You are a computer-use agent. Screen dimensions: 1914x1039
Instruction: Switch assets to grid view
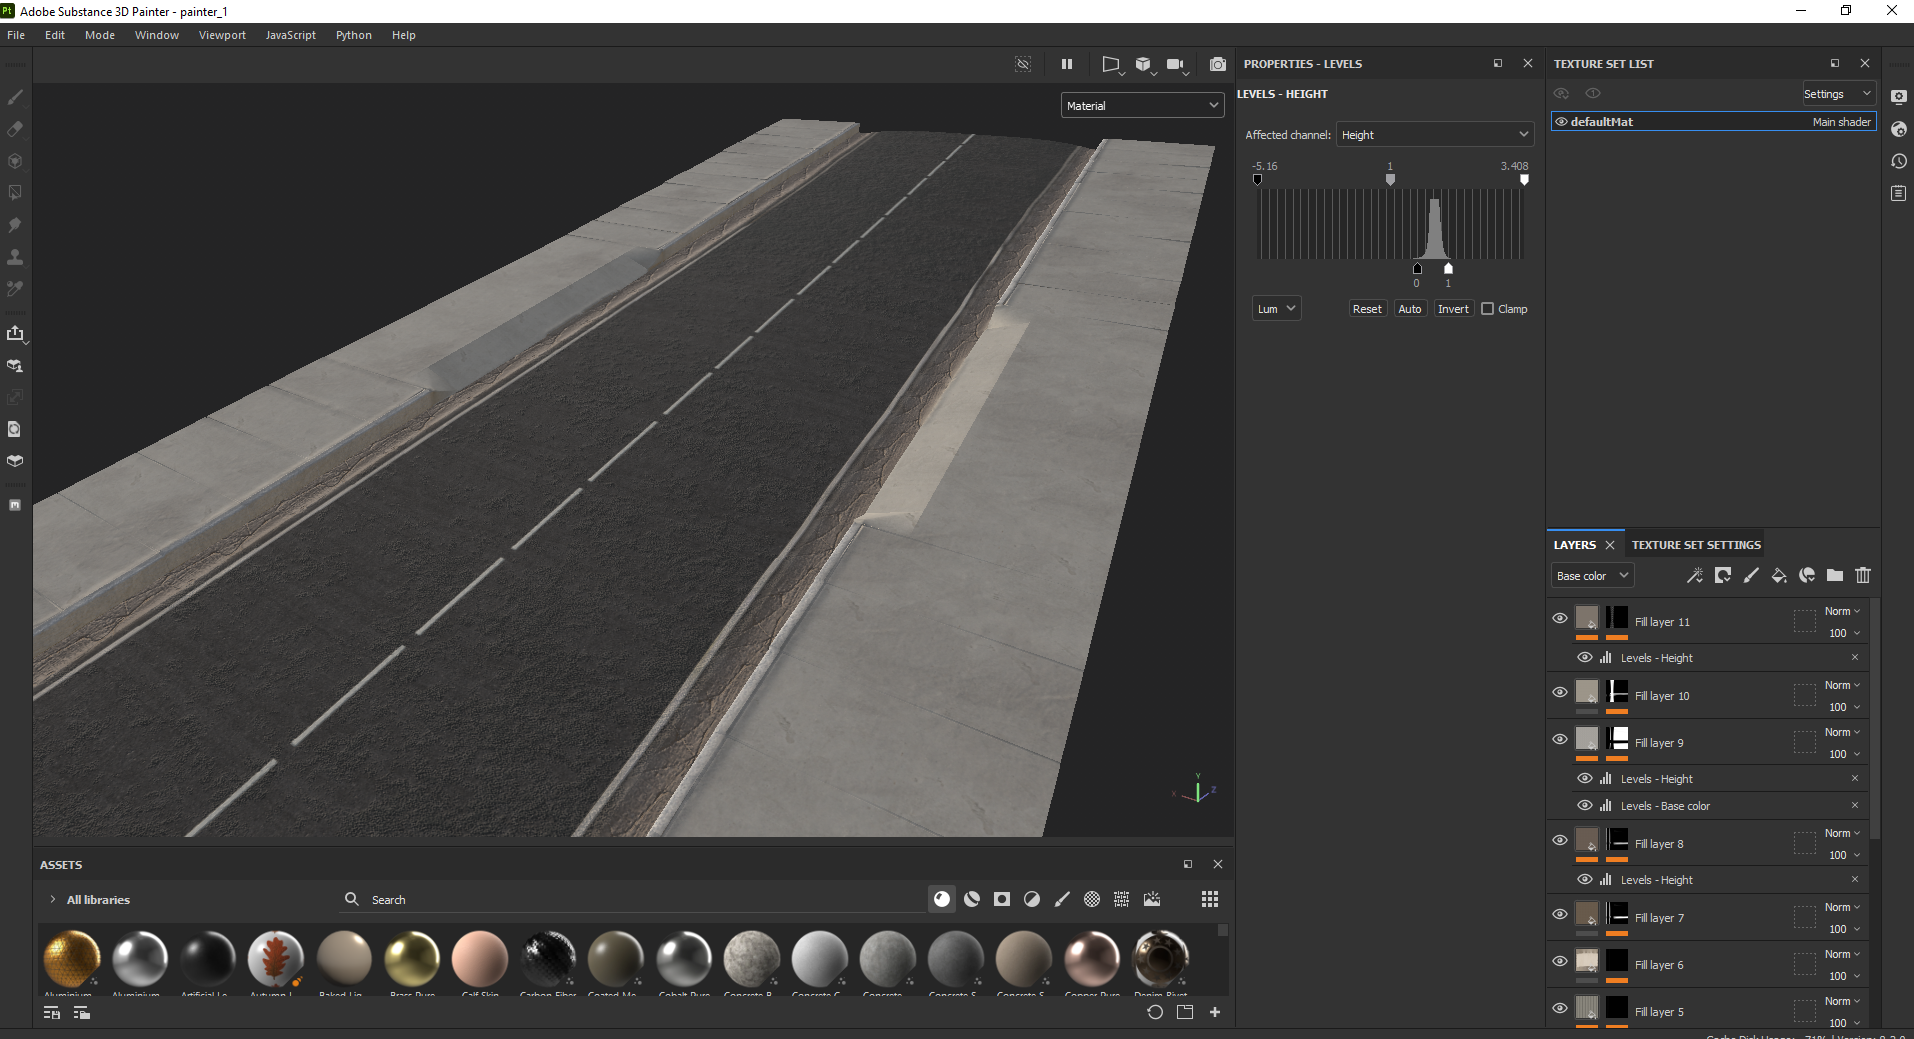1210,899
